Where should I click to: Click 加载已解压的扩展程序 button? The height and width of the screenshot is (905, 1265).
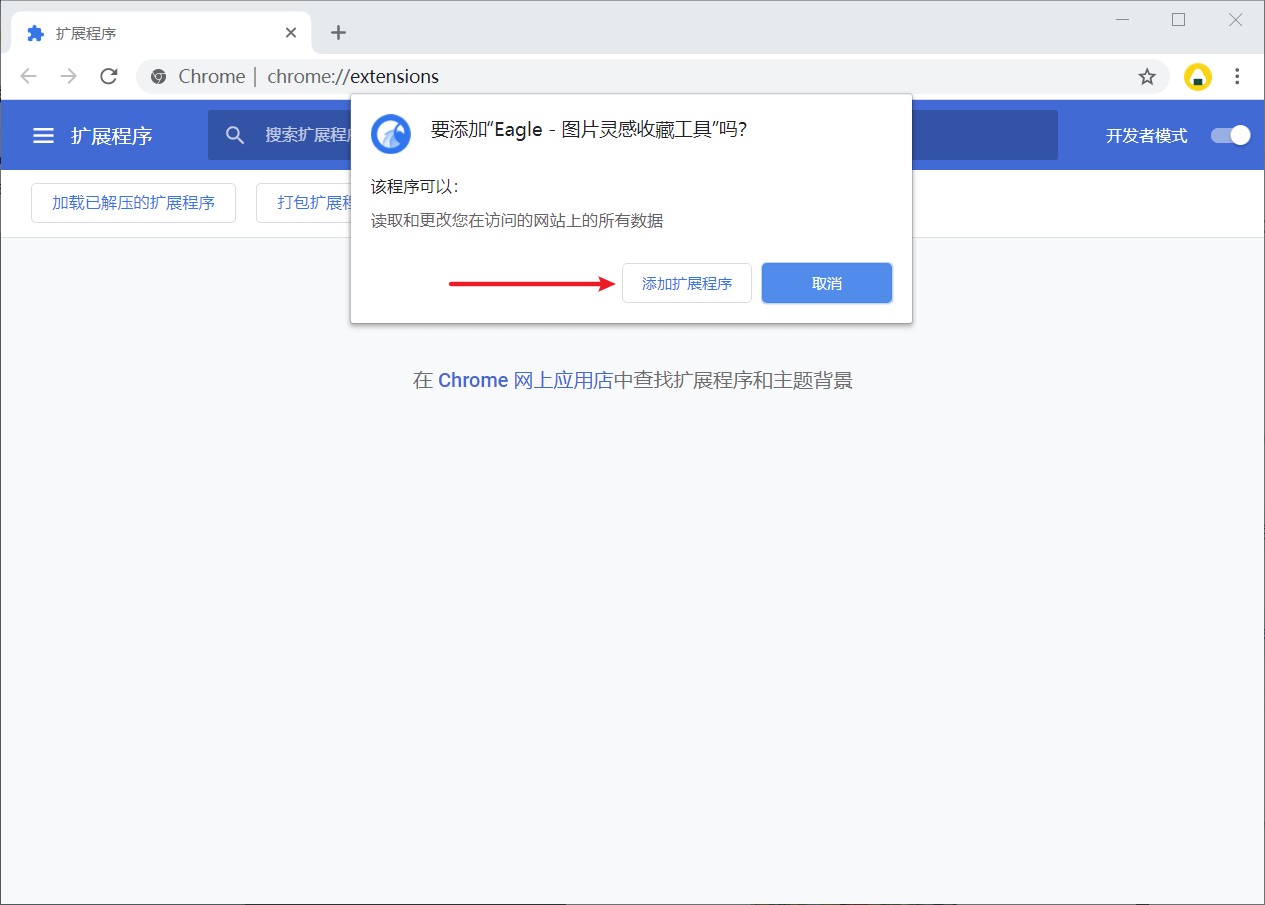point(134,202)
